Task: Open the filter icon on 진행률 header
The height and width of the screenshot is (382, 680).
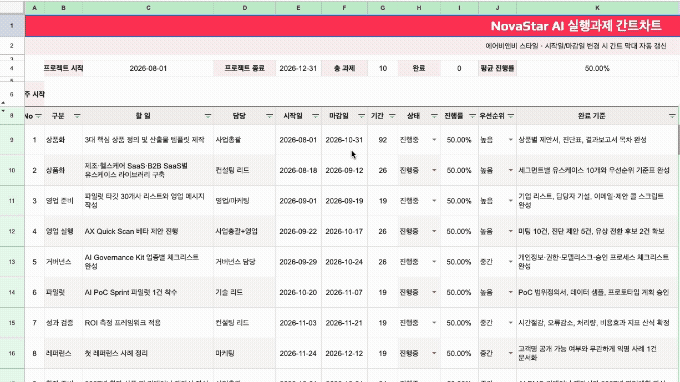Action: (472, 116)
